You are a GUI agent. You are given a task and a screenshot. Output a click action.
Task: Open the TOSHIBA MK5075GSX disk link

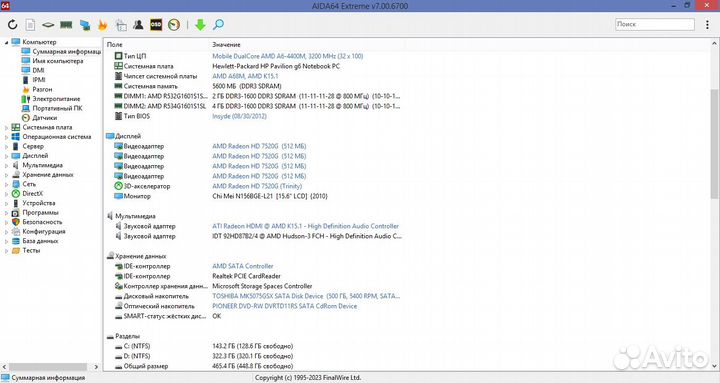[x=306, y=296]
